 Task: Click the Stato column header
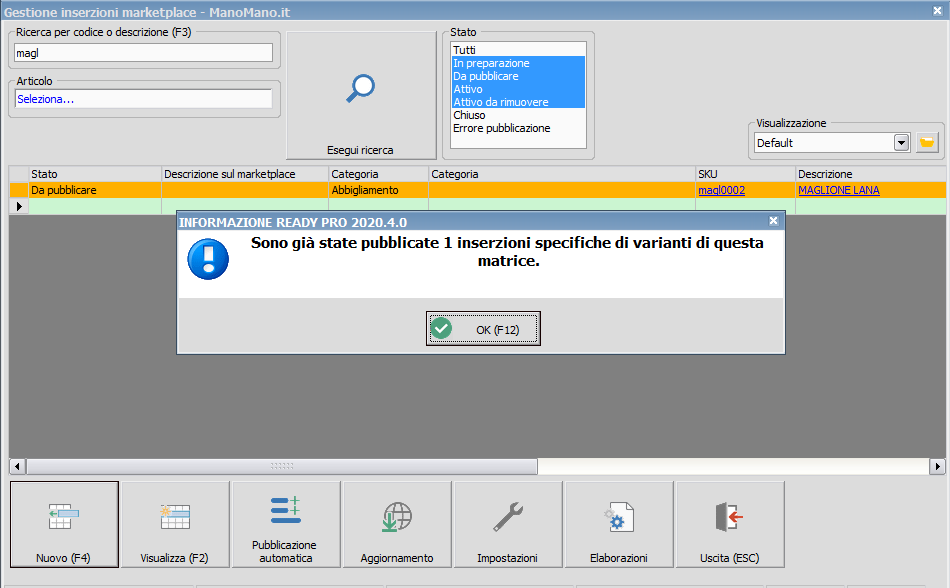(95, 174)
